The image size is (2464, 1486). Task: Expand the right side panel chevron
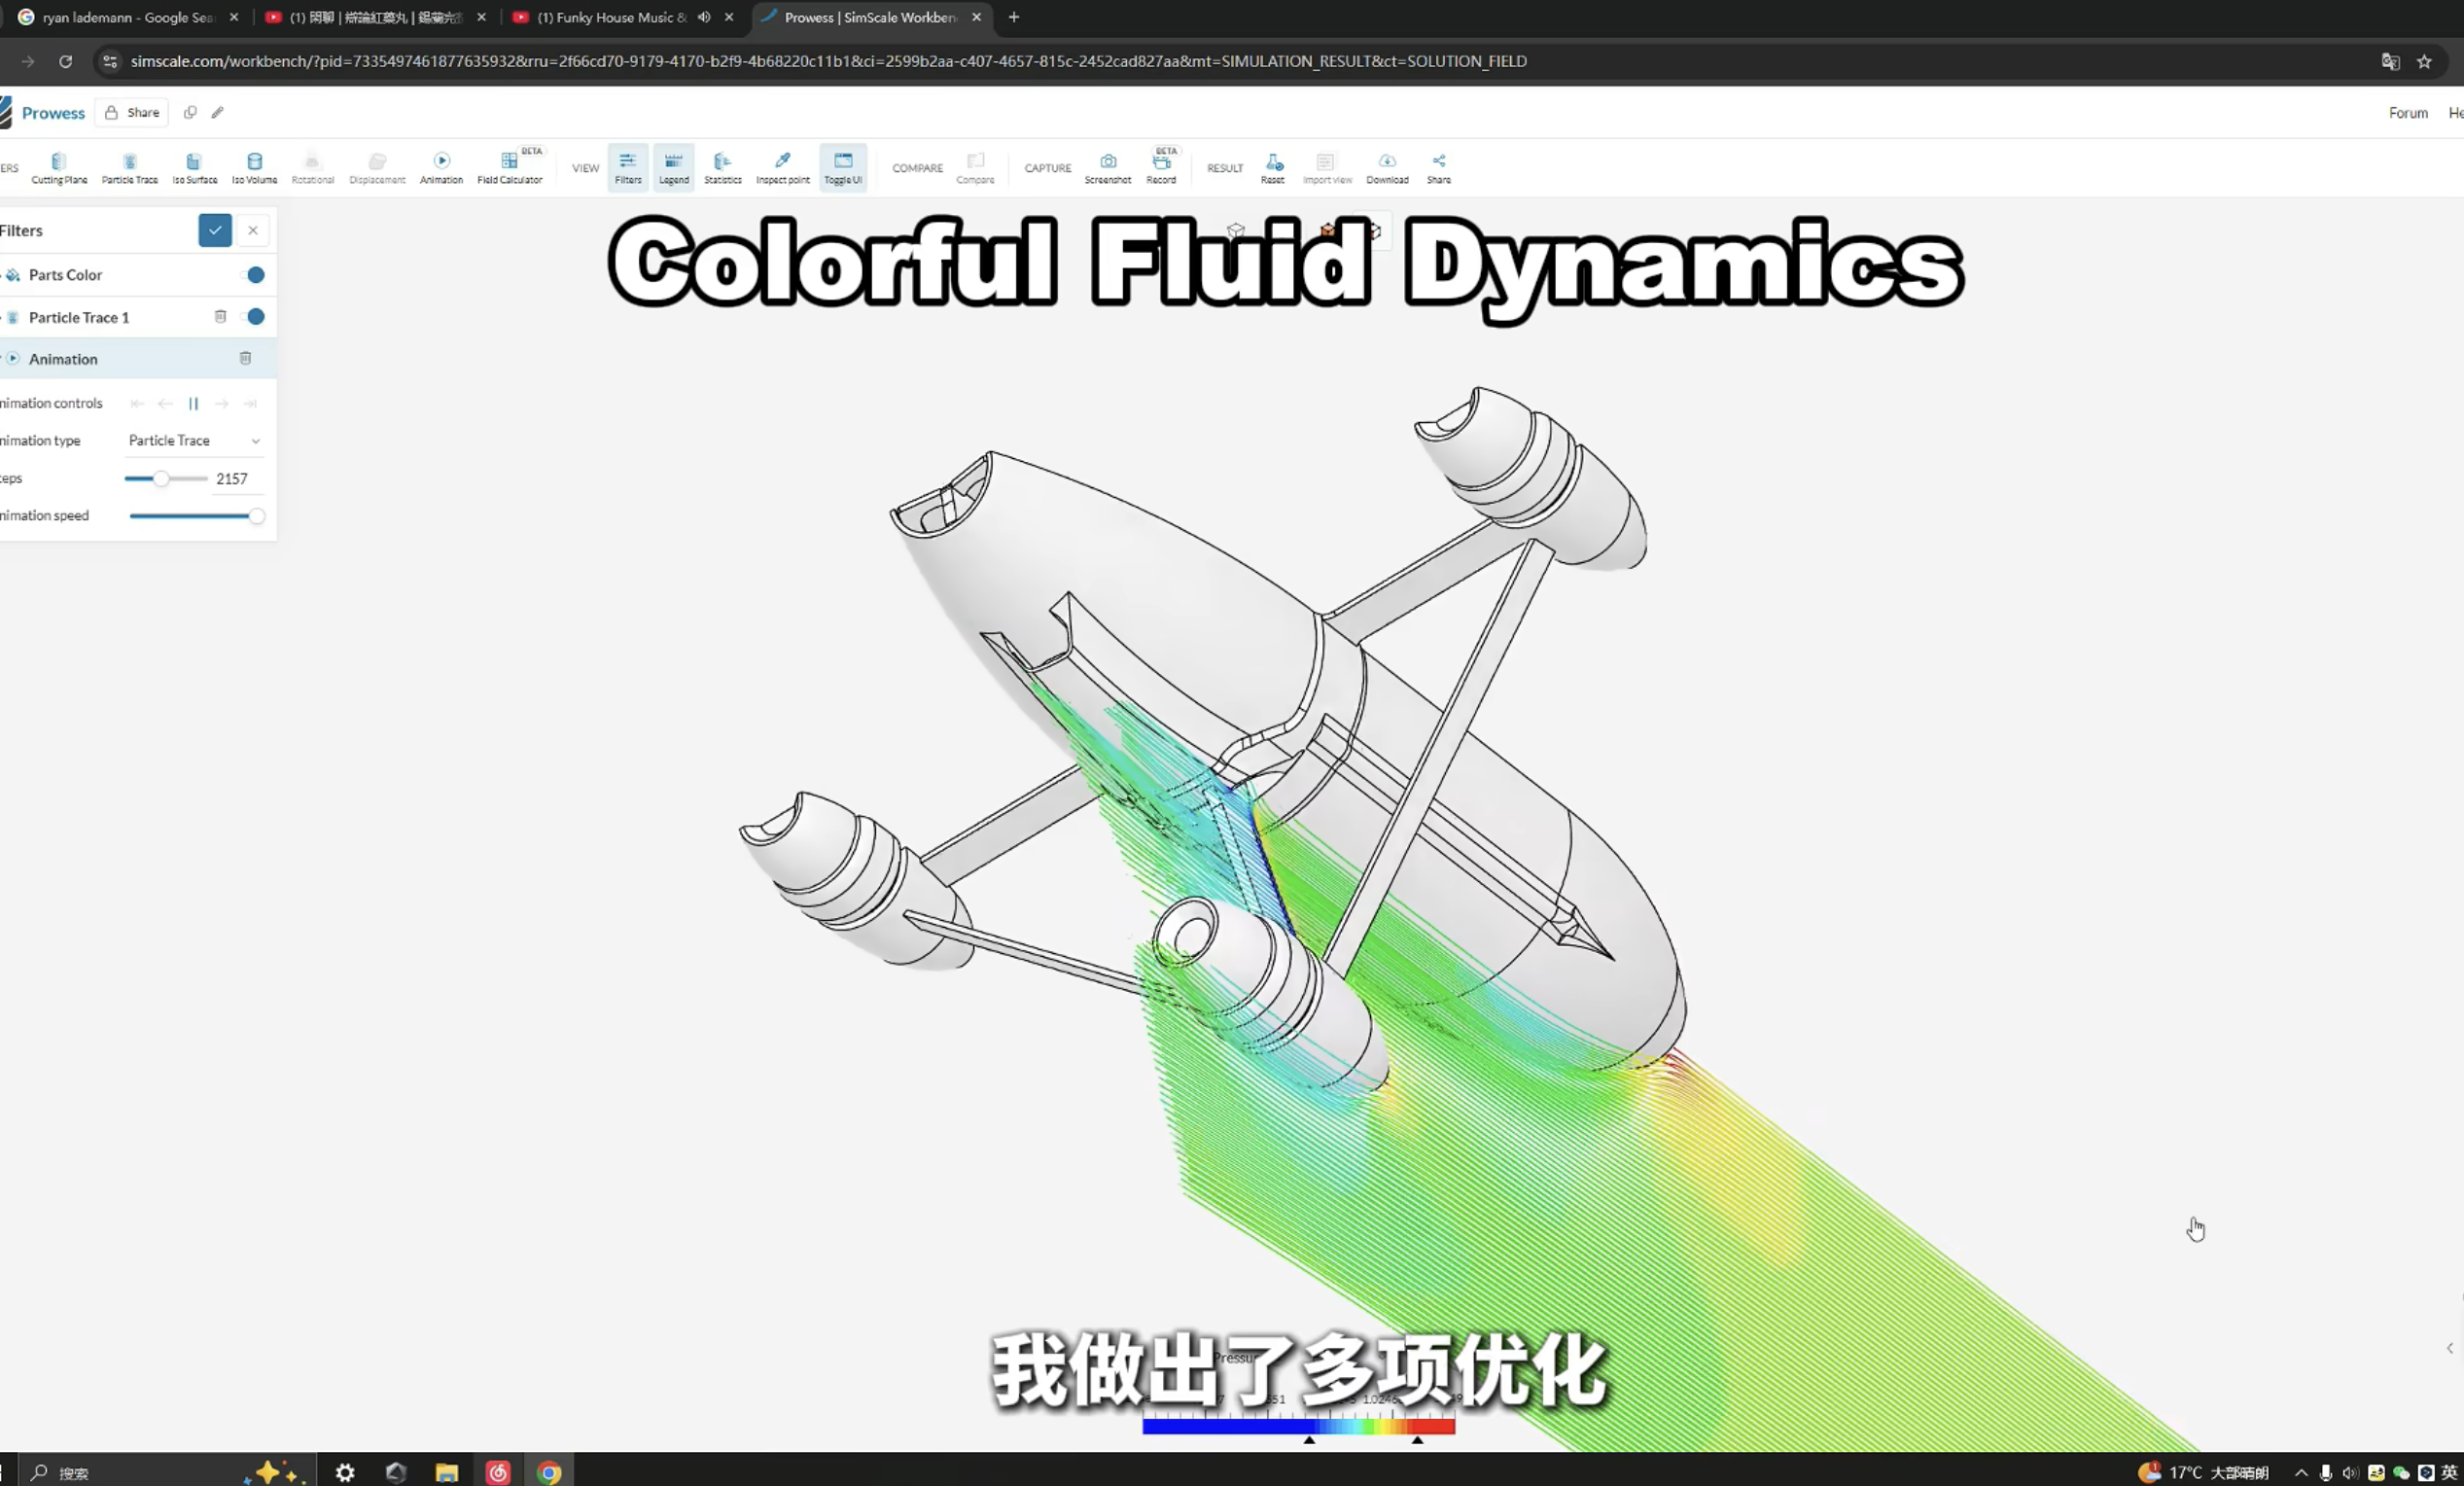2449,1348
